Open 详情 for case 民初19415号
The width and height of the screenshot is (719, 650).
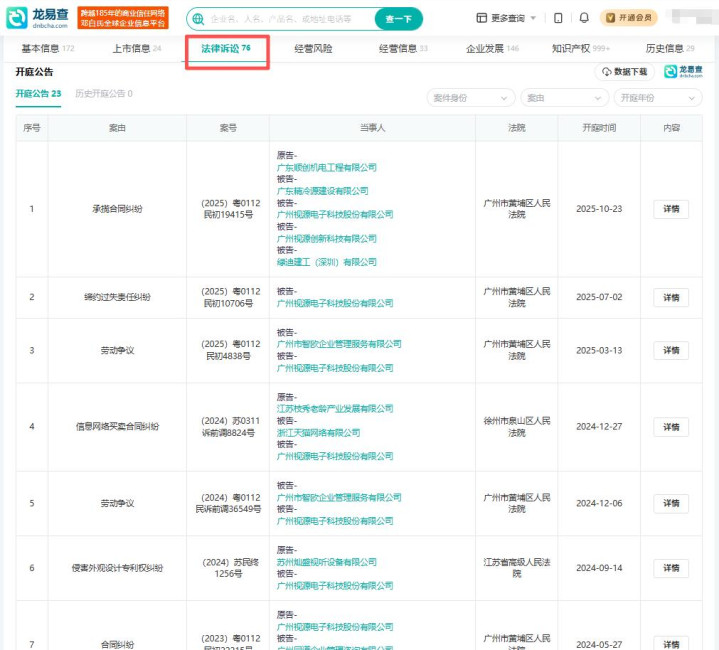(671, 209)
